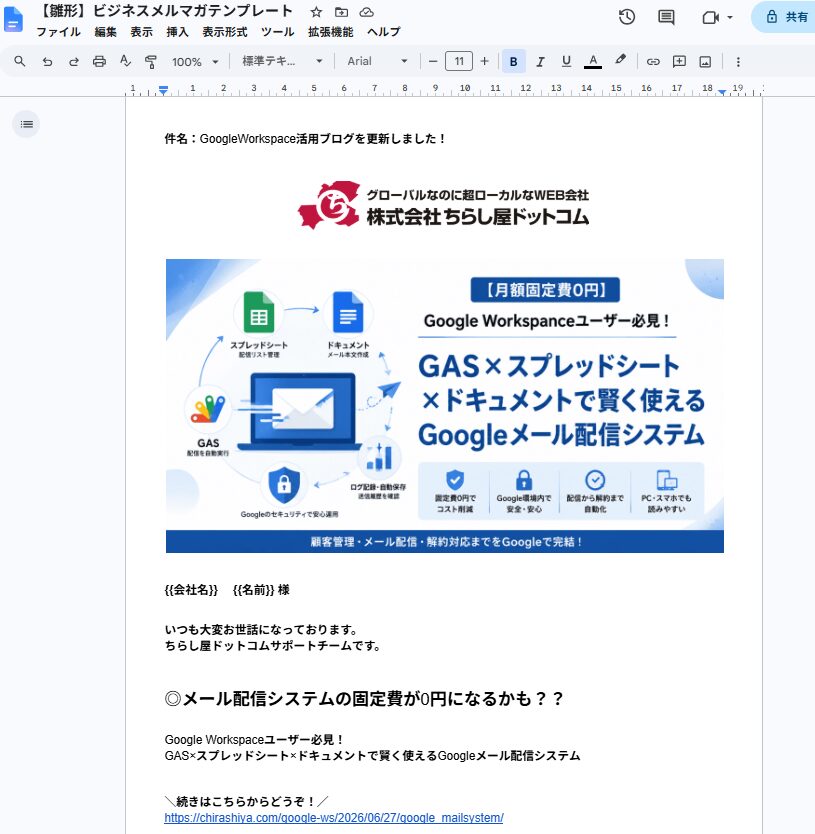815x834 pixels.
Task: Open the ツール menu
Action: (x=277, y=32)
